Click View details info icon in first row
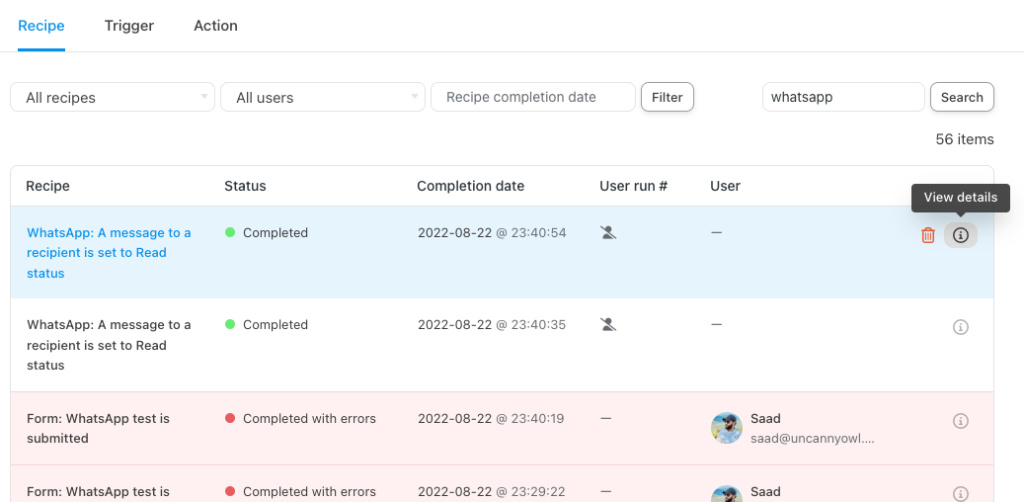The width and height of the screenshot is (1024, 502). 960,235
